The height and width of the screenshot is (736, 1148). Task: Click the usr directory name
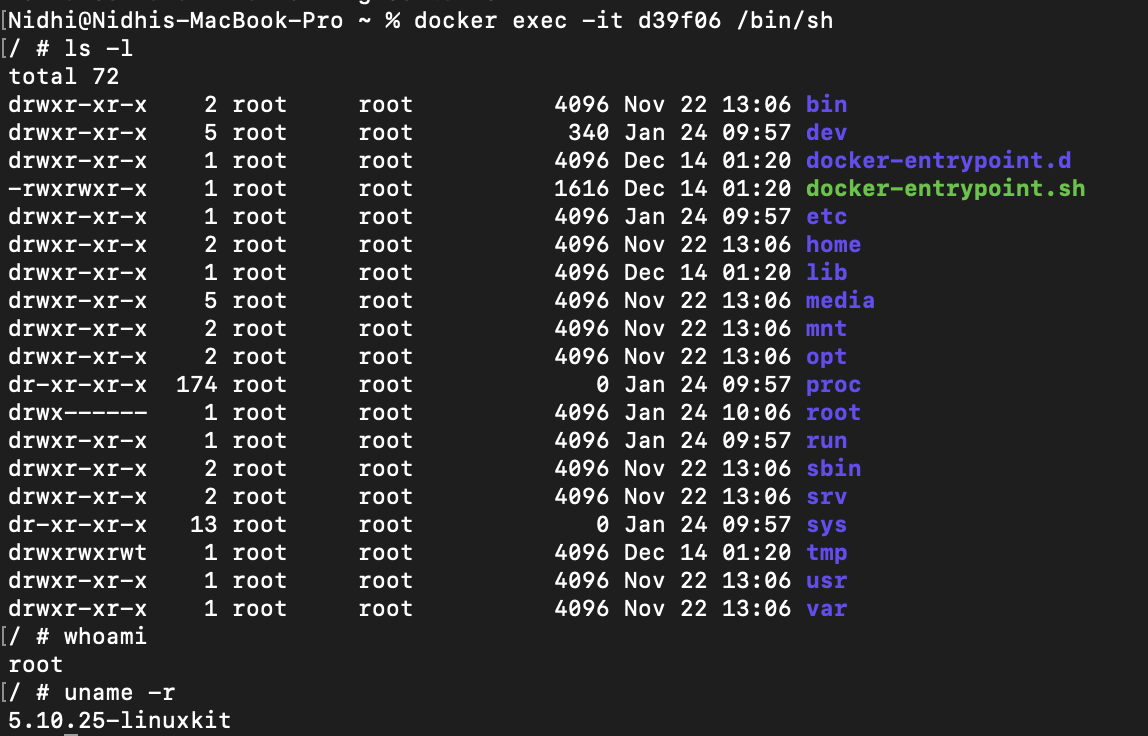pos(826,581)
